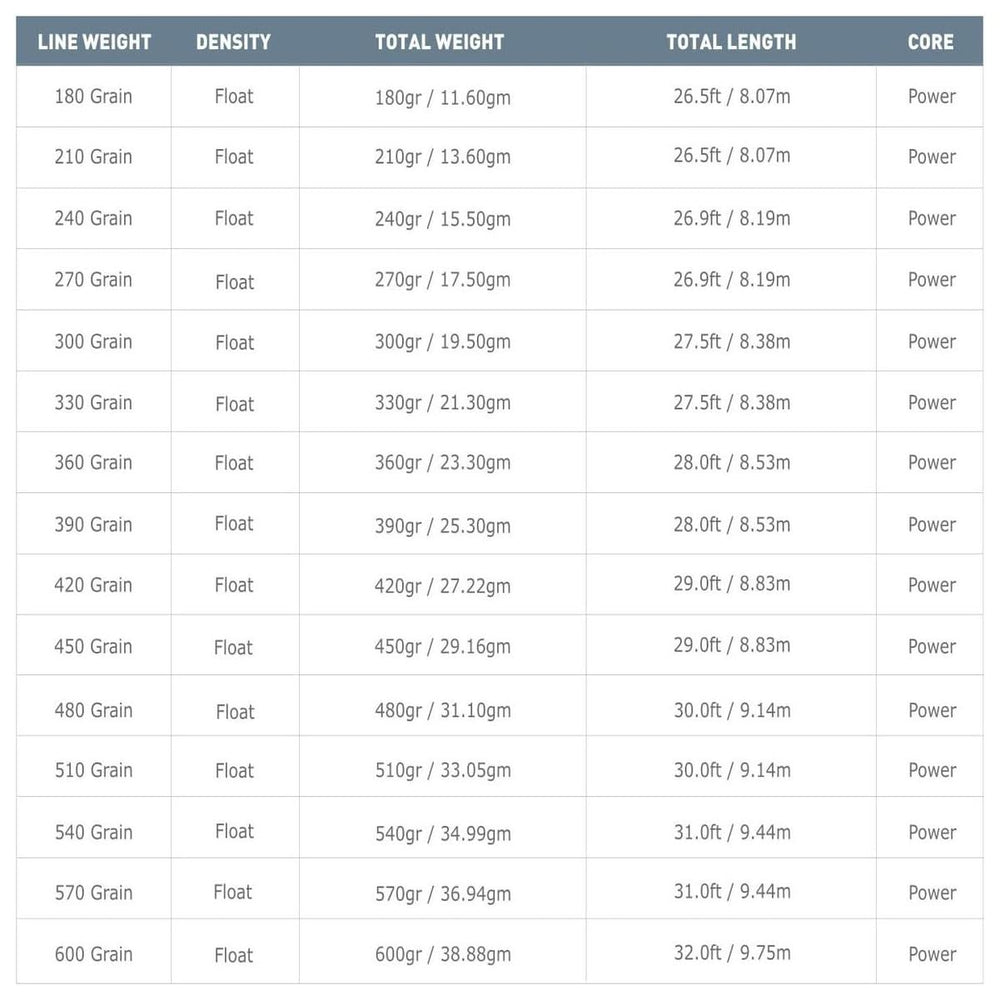Screen dimensions: 1000x1000
Task: Select the 540 Grain line weight
Action: tap(94, 832)
